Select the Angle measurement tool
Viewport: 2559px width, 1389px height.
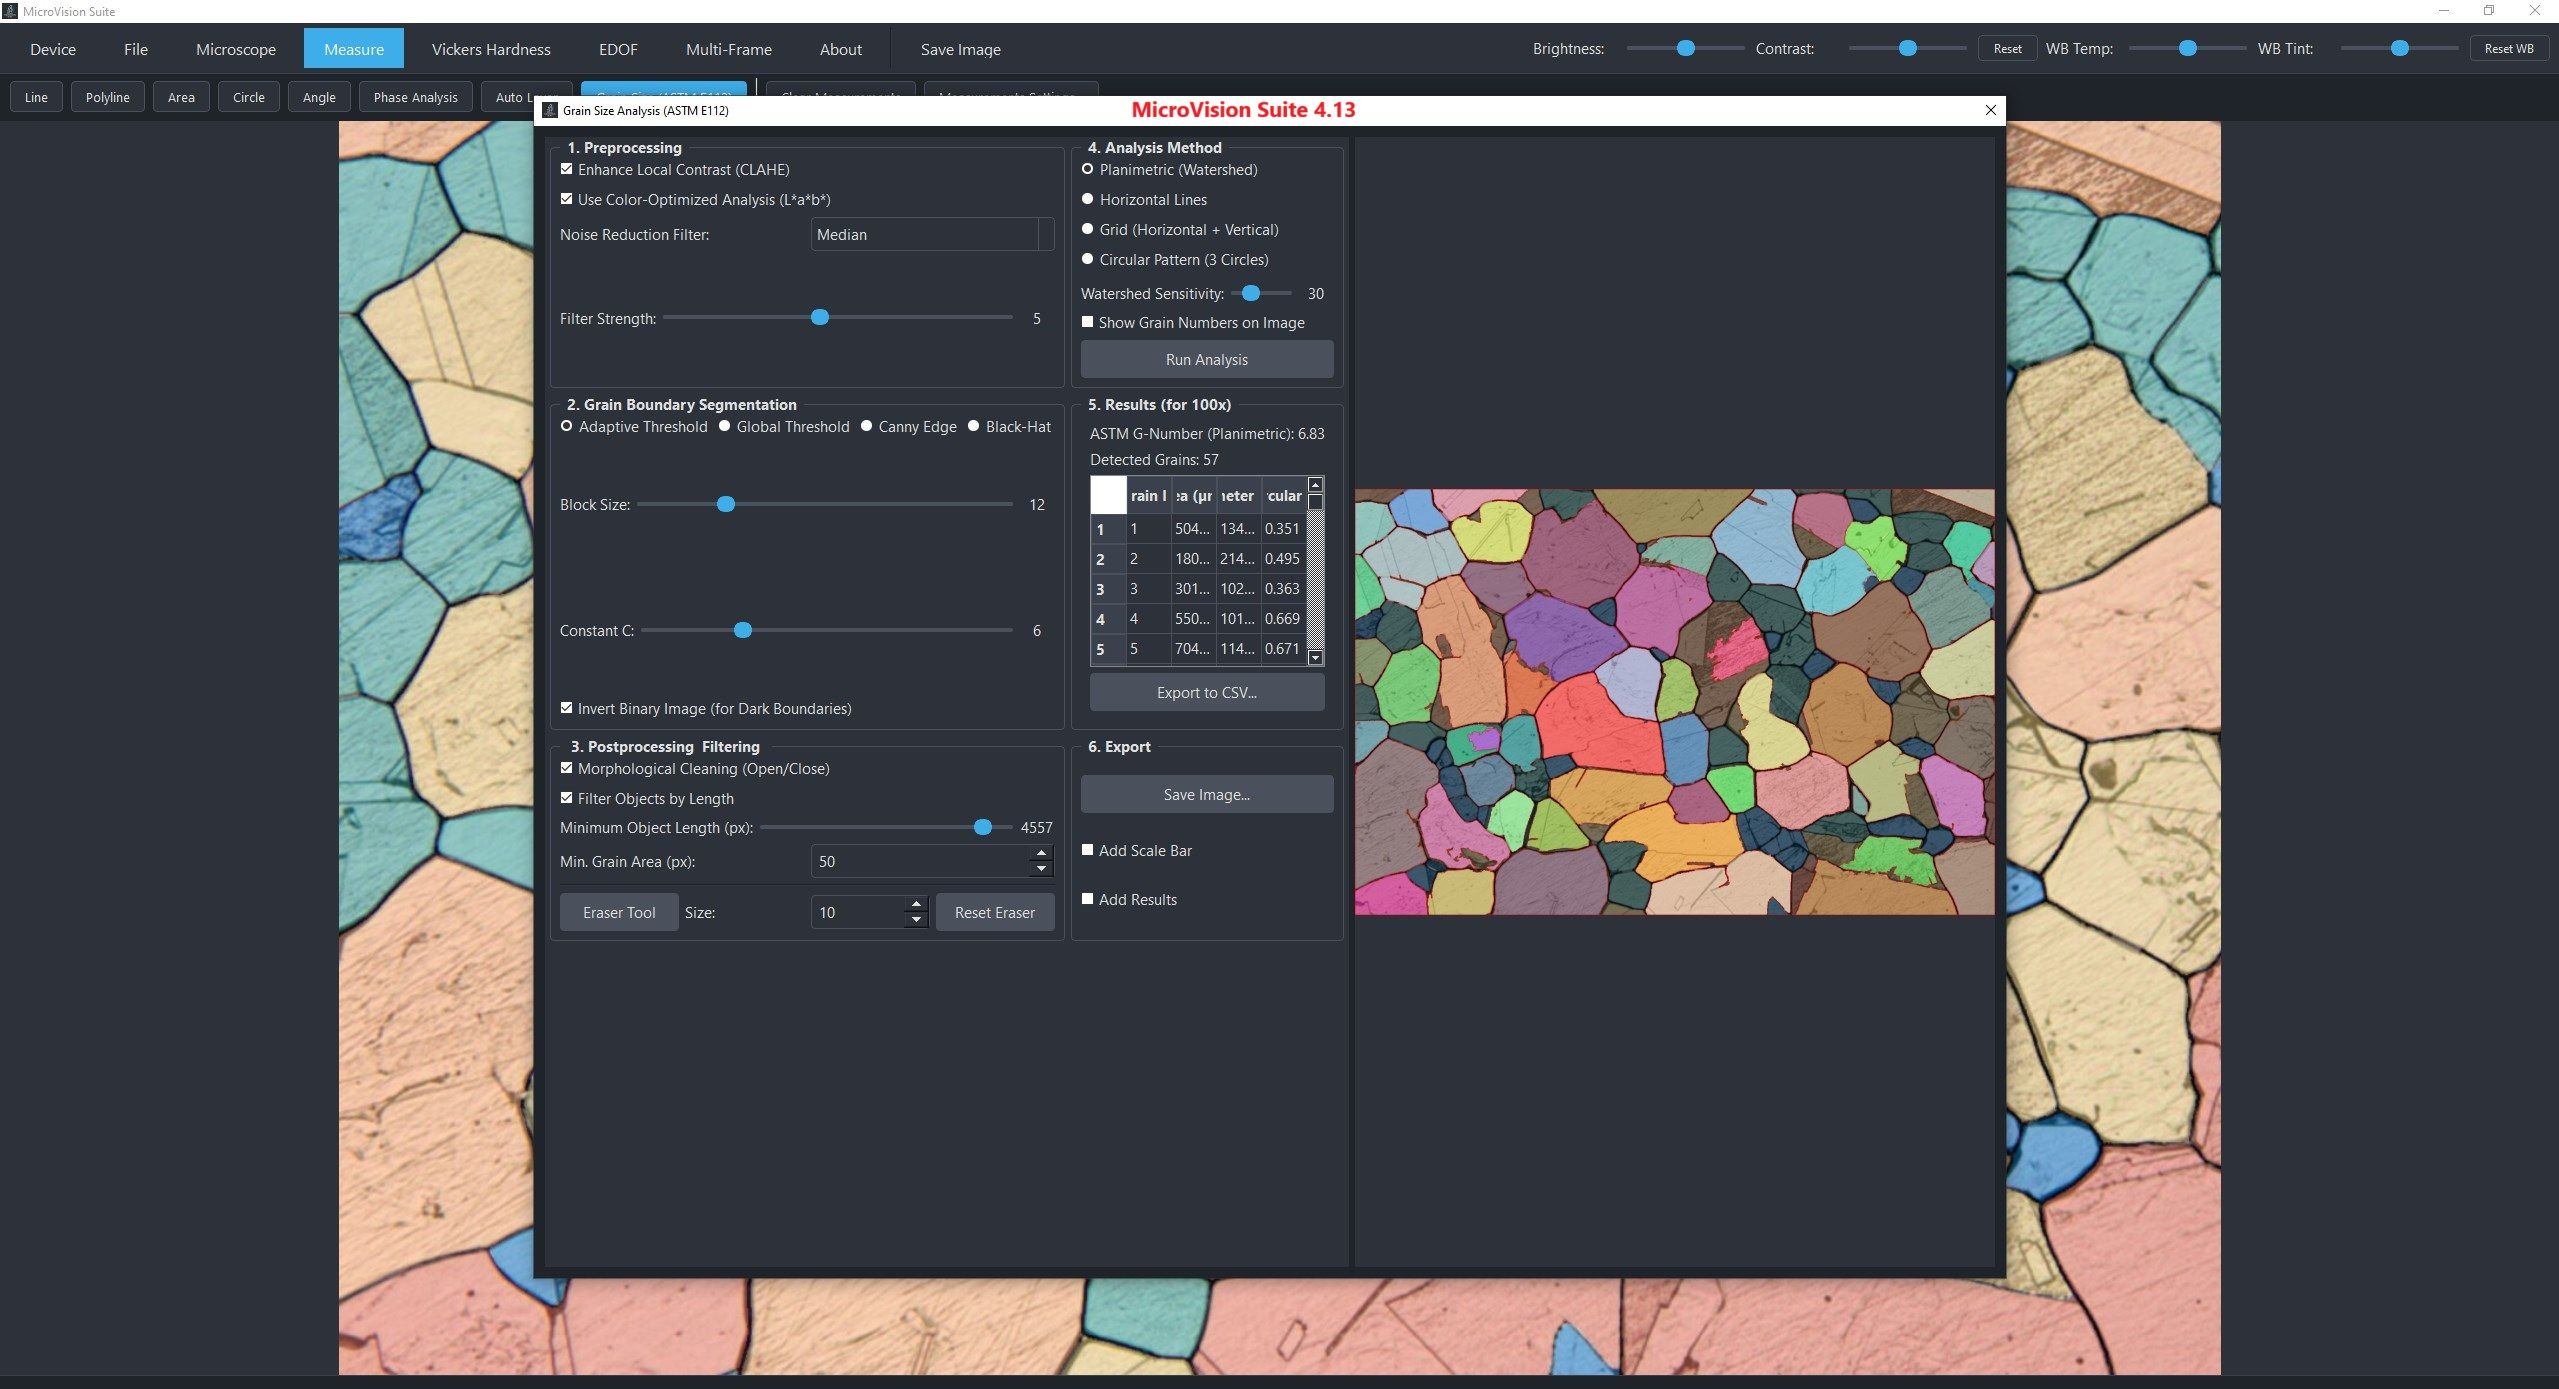[x=318, y=96]
